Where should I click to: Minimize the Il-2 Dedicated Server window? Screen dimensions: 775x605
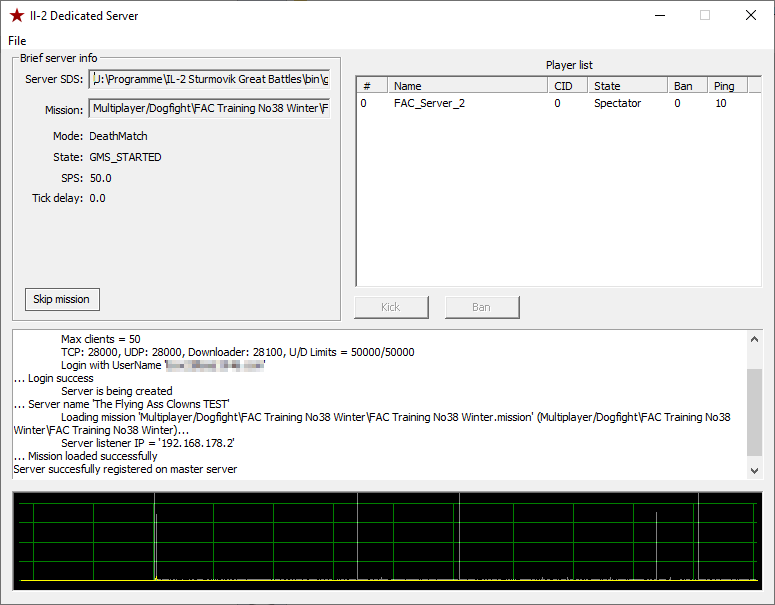tap(660, 15)
